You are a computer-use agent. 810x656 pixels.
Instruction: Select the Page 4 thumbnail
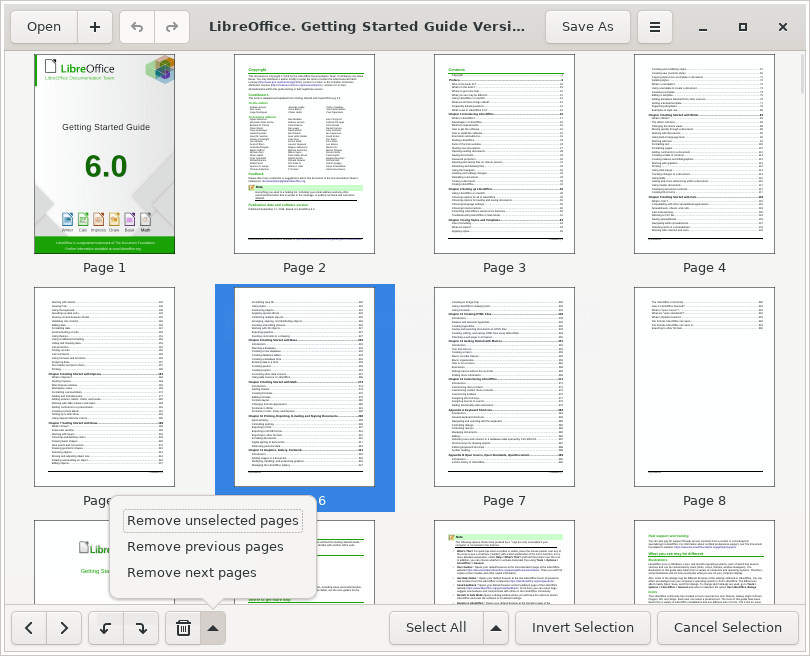point(704,154)
